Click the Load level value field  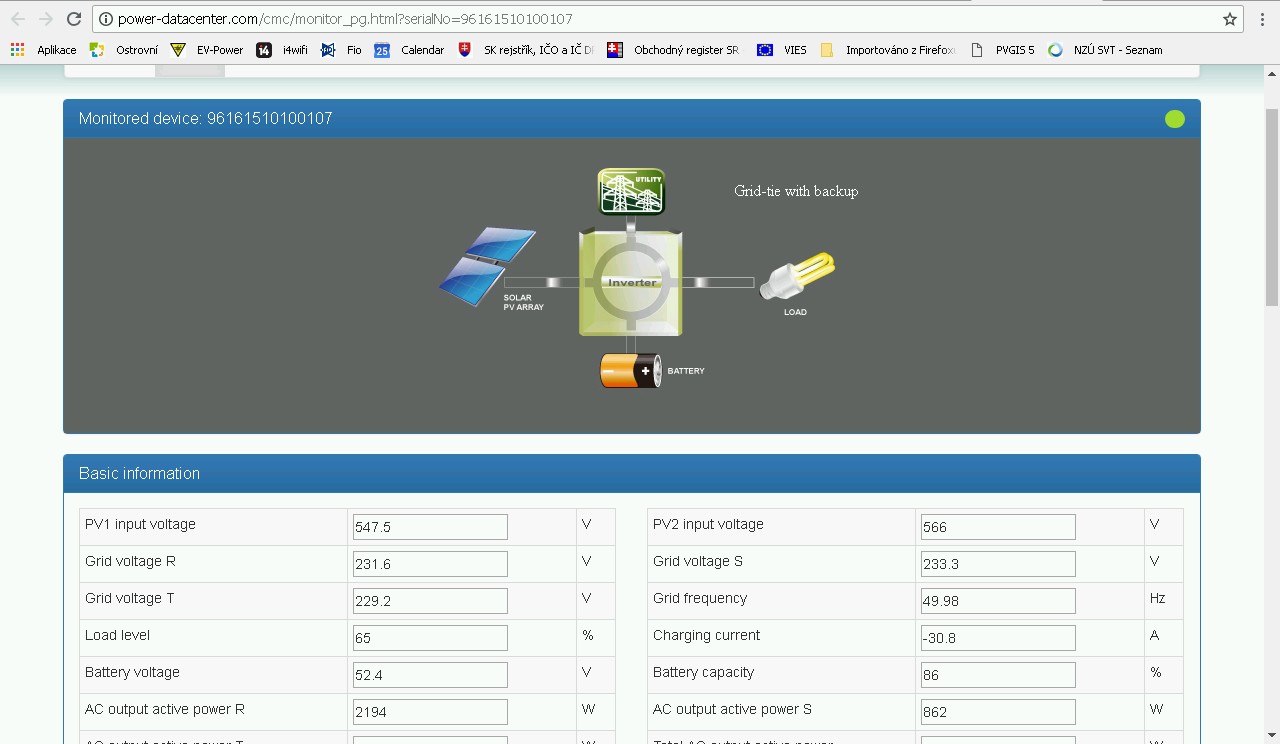click(x=430, y=638)
